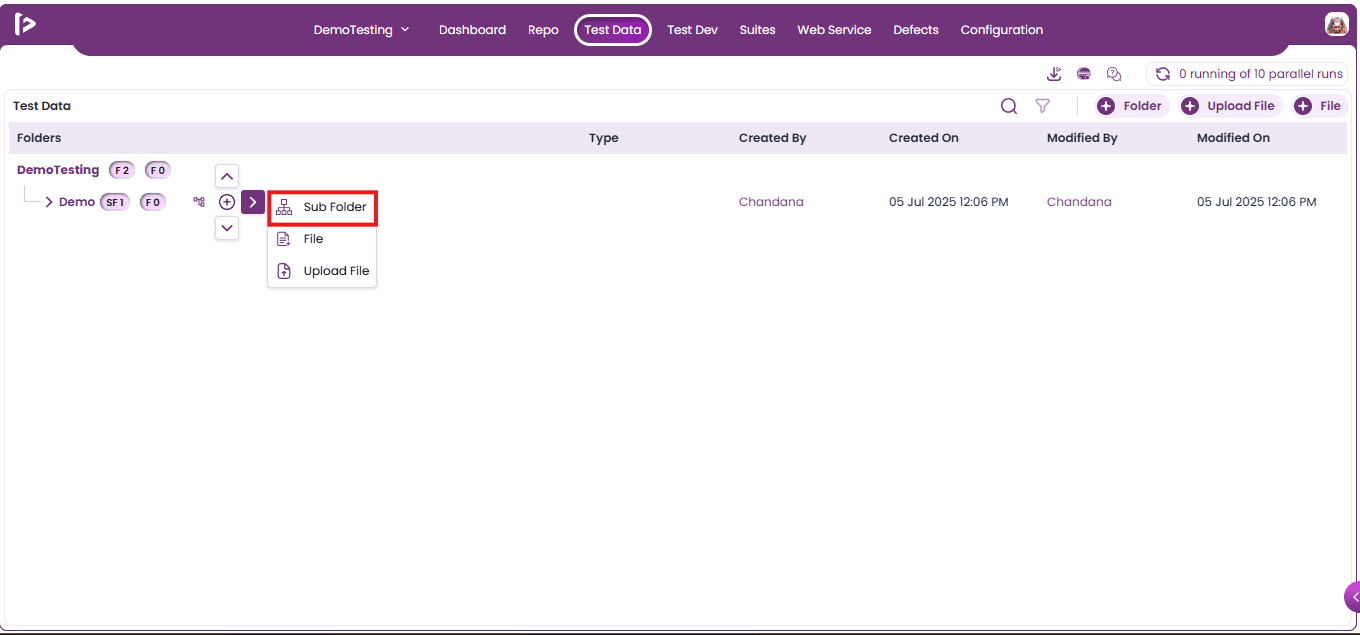Screen dimensions: 1360x635
Task: Click the refresh icon beside parallel runs
Action: [1163, 74]
